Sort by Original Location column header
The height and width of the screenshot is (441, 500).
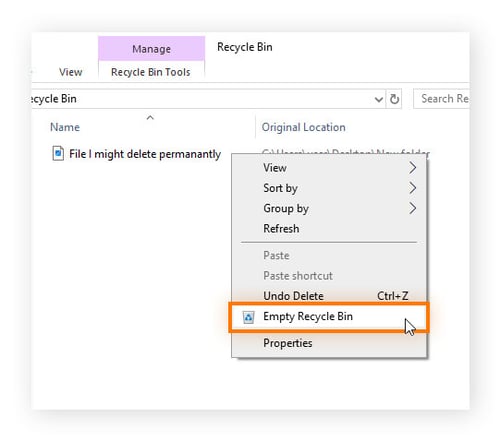pos(303,127)
